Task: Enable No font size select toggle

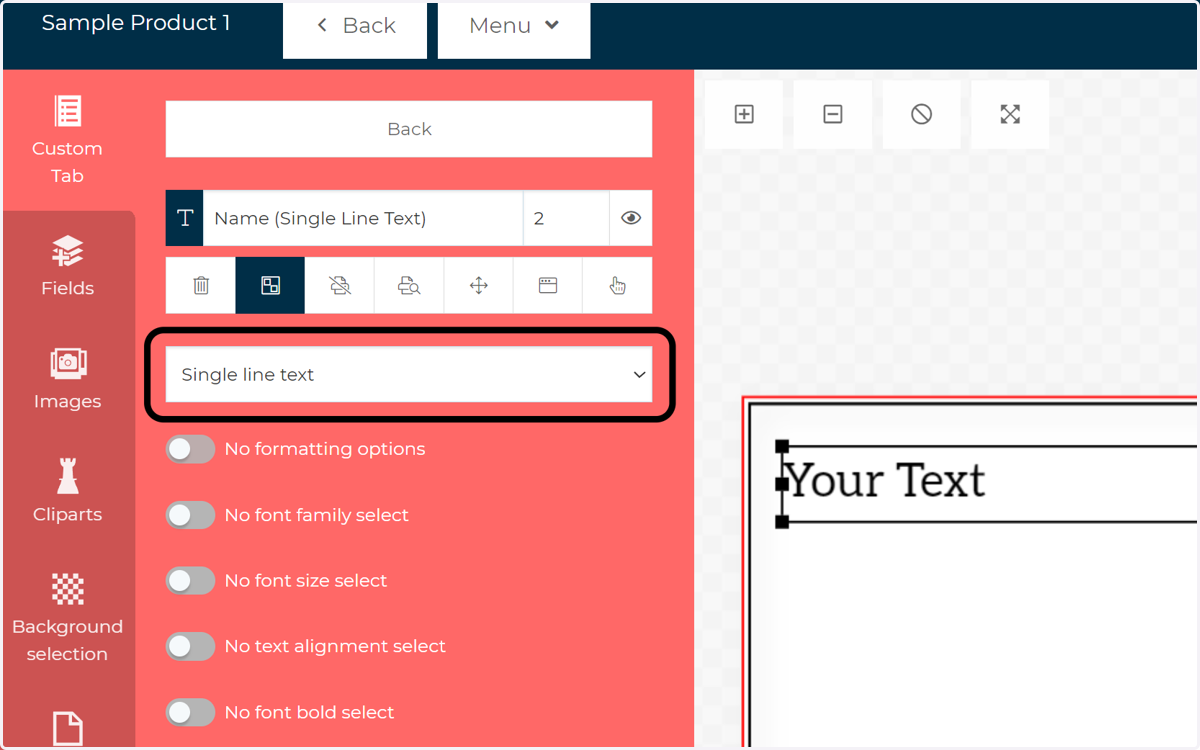Action: (x=190, y=581)
